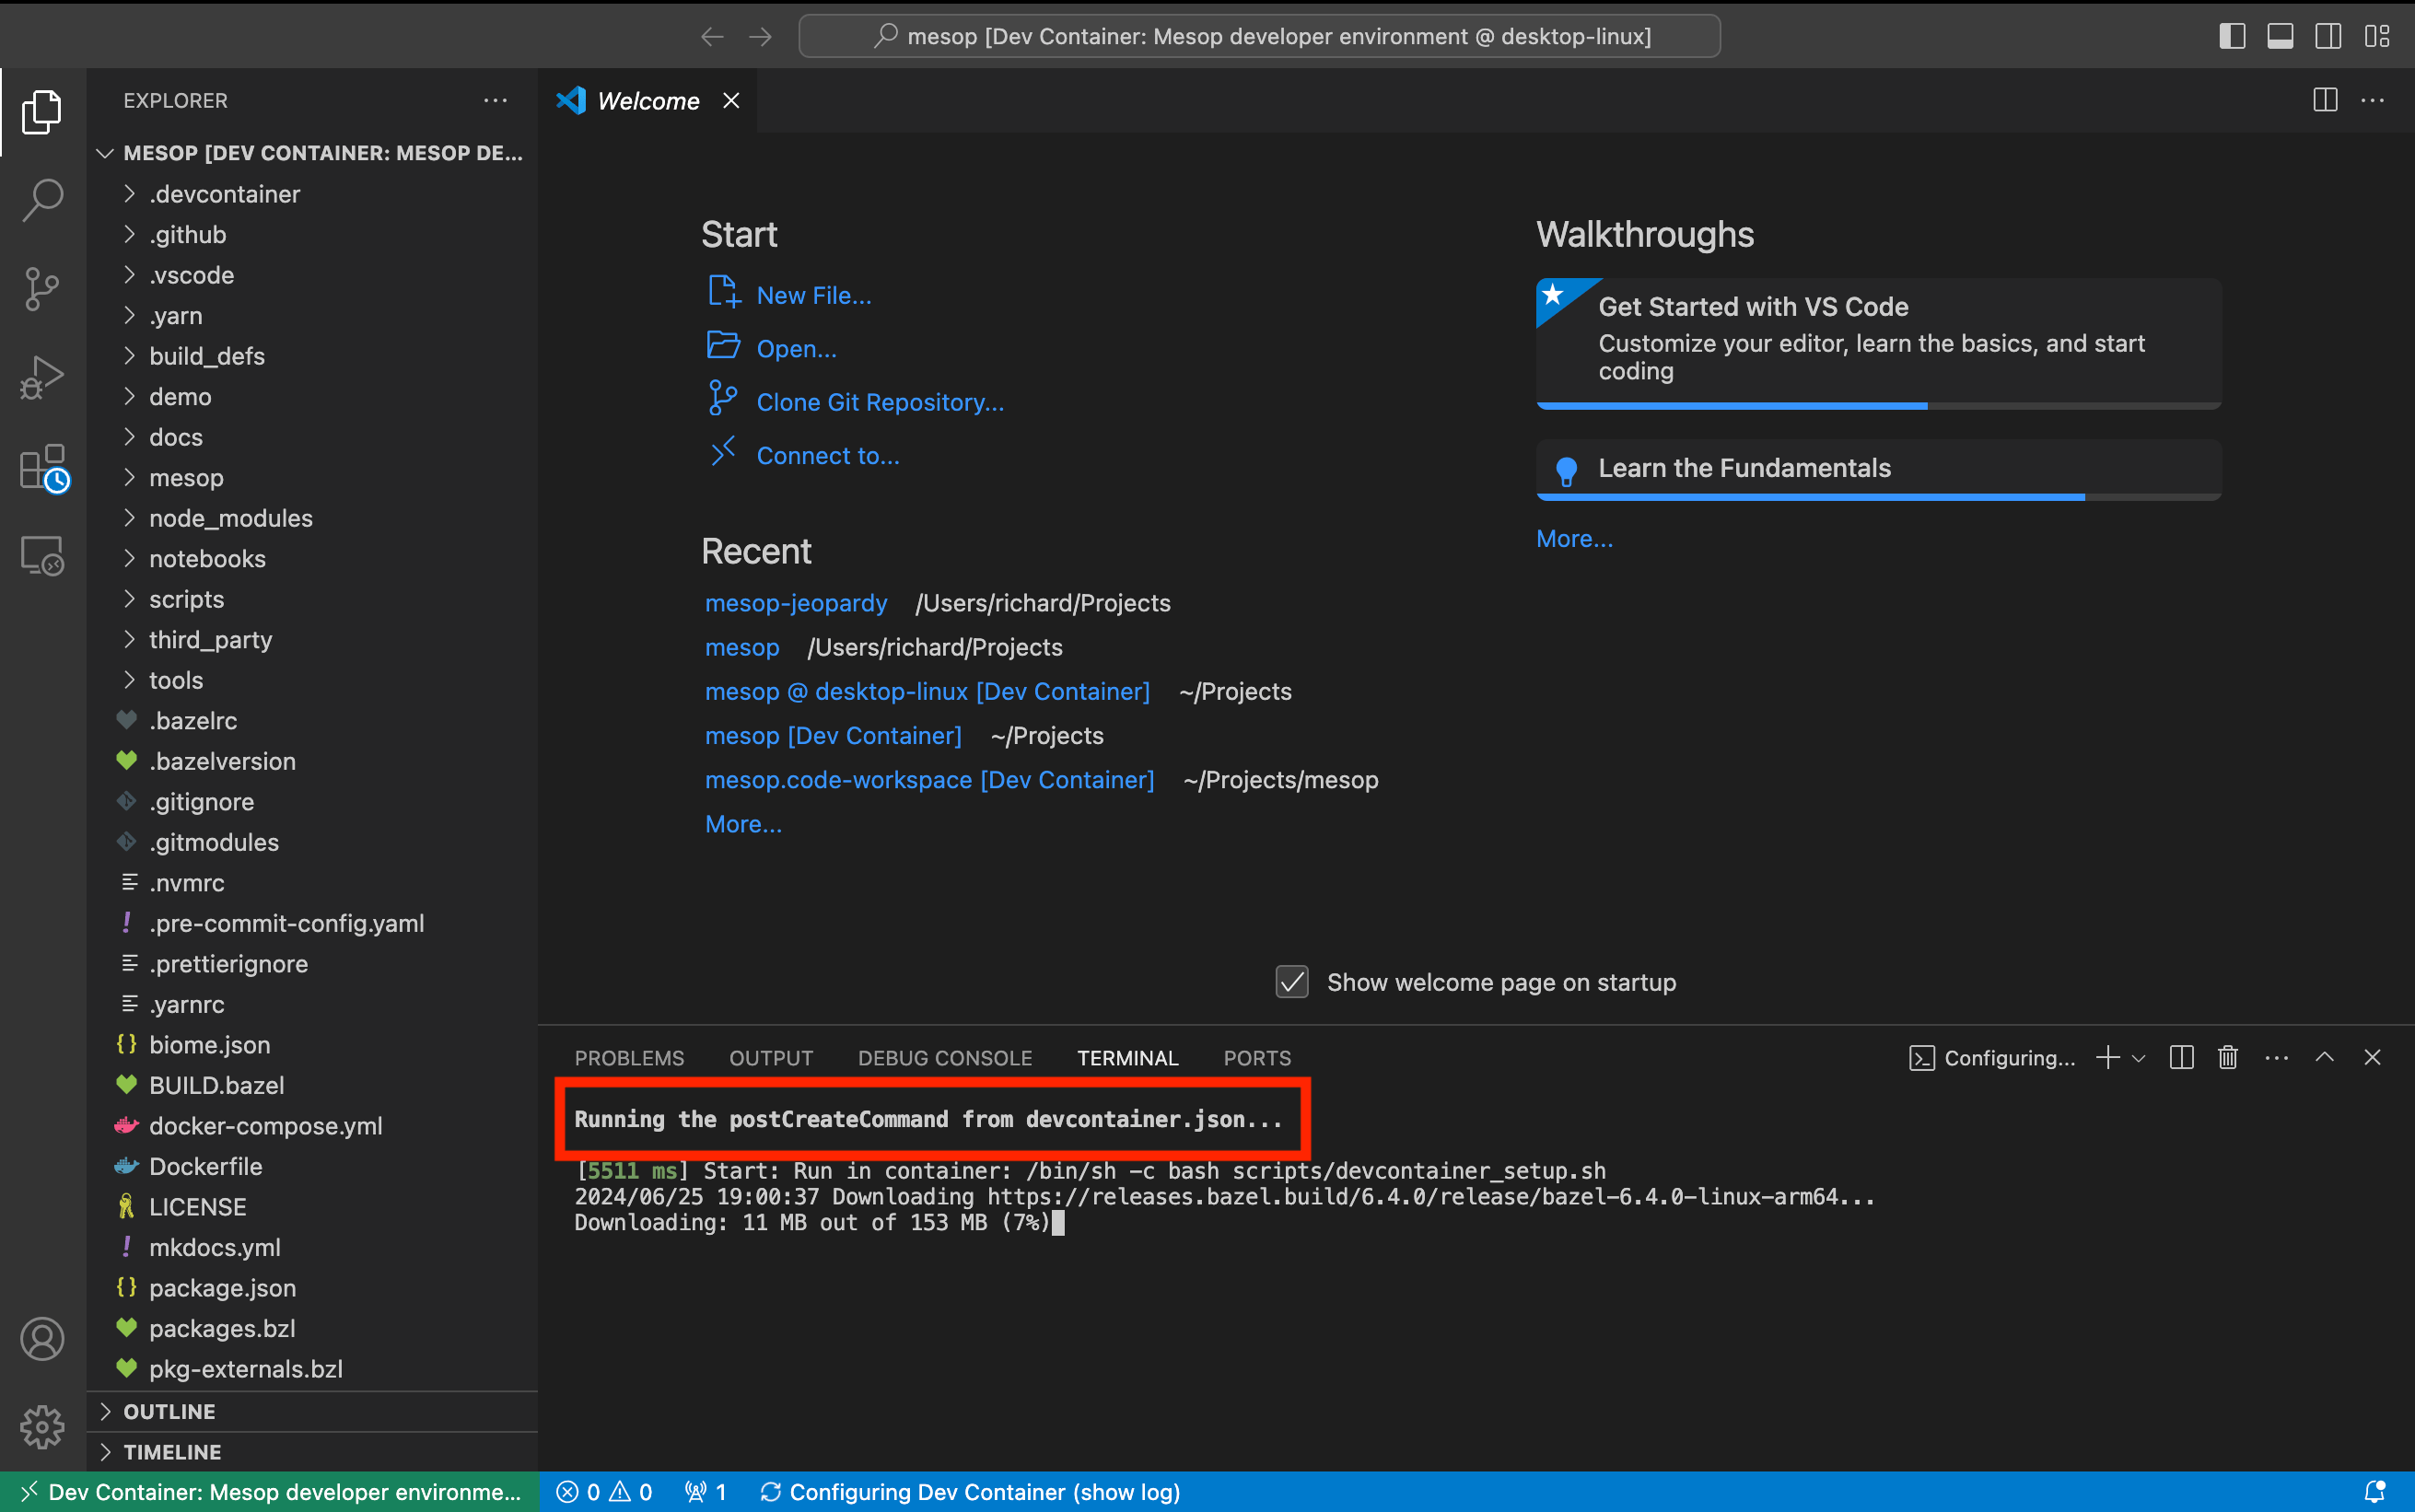This screenshot has width=2415, height=1512.
Task: Expand the mesop folder in Explorer
Action: pos(186,477)
